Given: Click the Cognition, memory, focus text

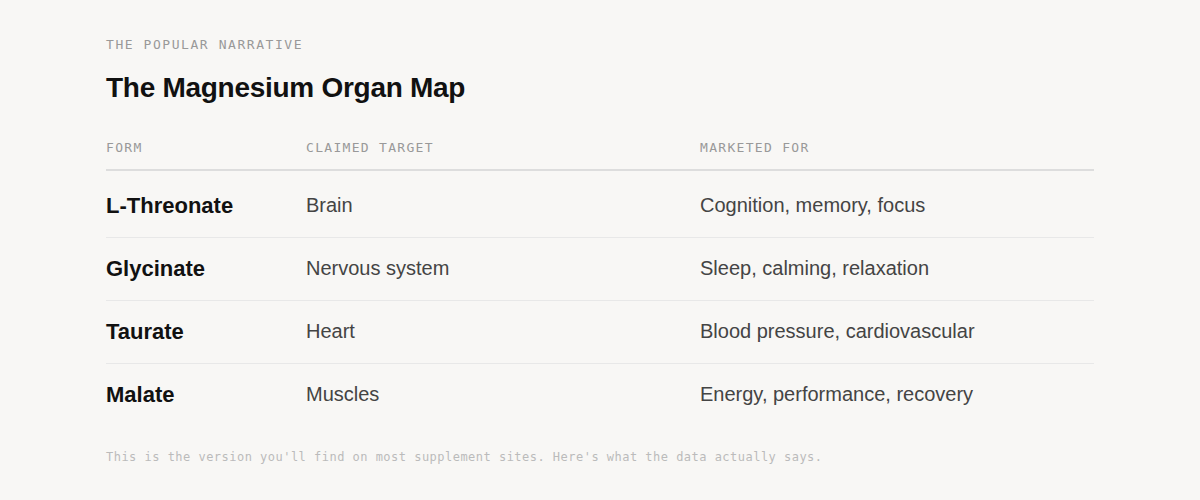Looking at the screenshot, I should [812, 206].
